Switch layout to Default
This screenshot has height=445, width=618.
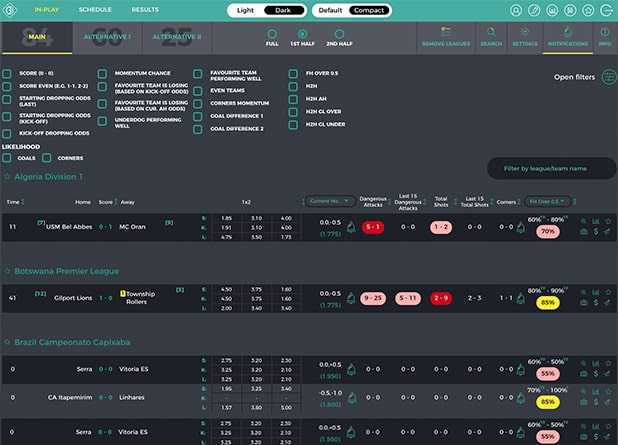click(330, 10)
